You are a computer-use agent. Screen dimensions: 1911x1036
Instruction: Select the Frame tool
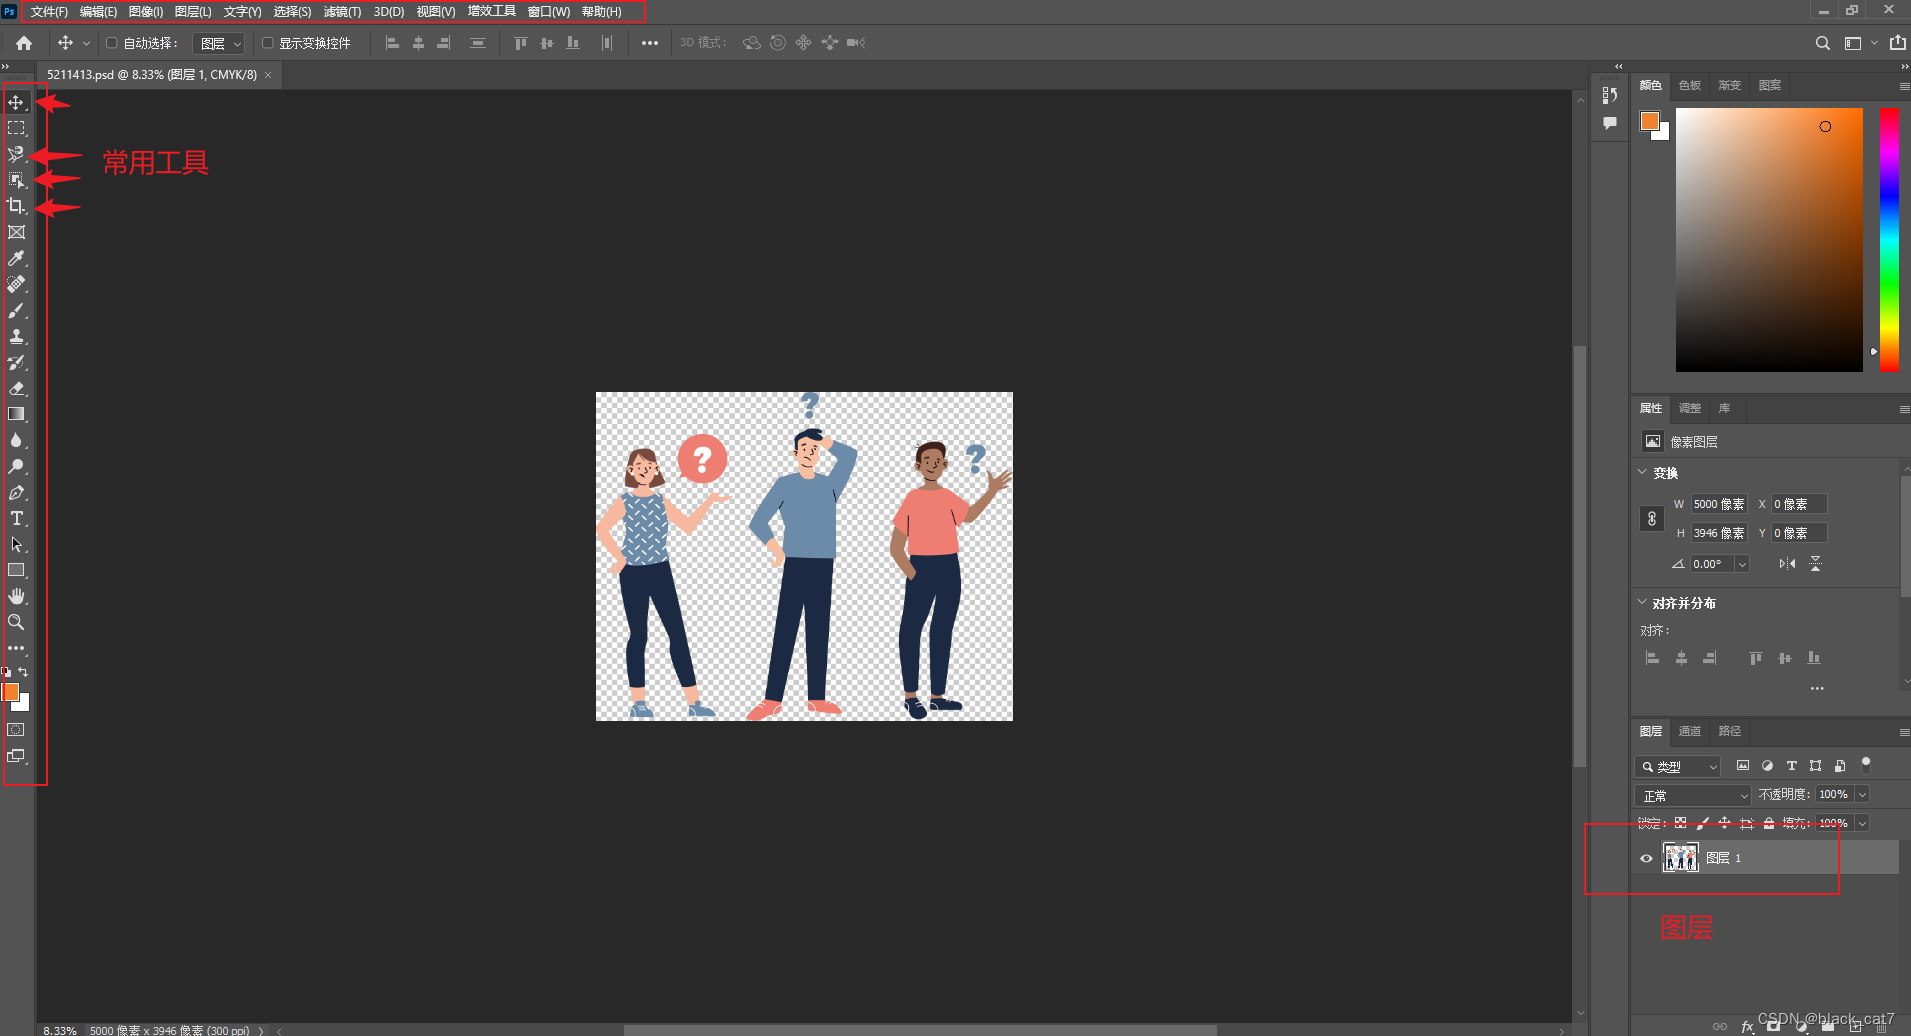point(16,232)
